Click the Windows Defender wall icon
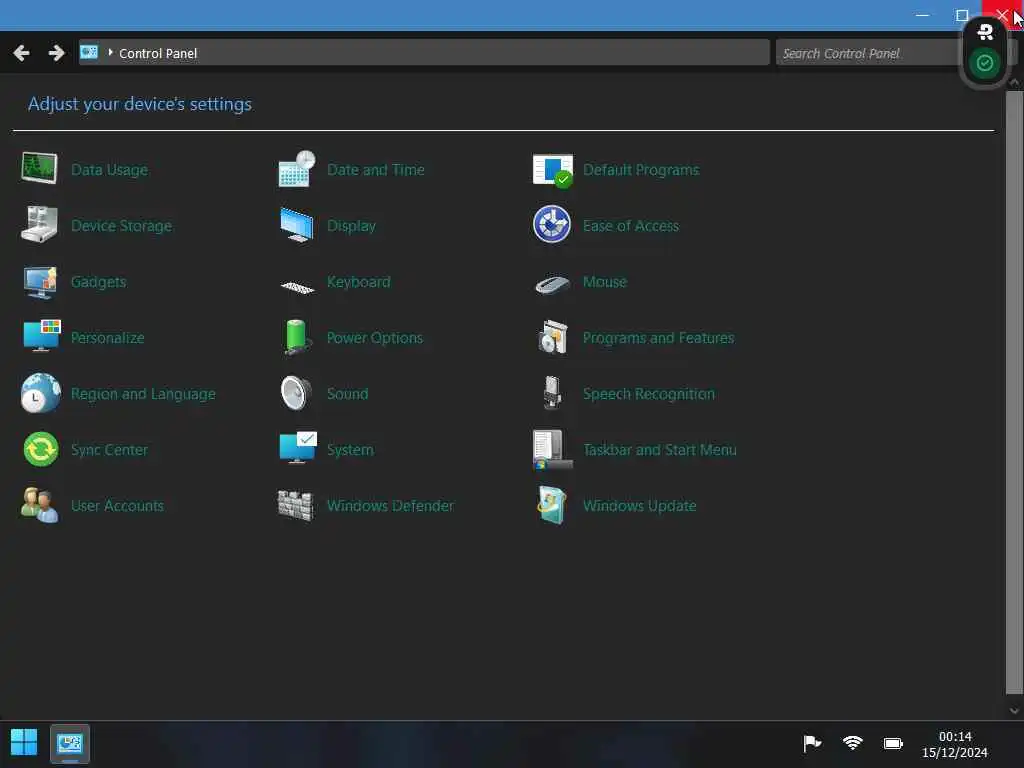Viewport: 1024px width, 768px height. click(296, 505)
